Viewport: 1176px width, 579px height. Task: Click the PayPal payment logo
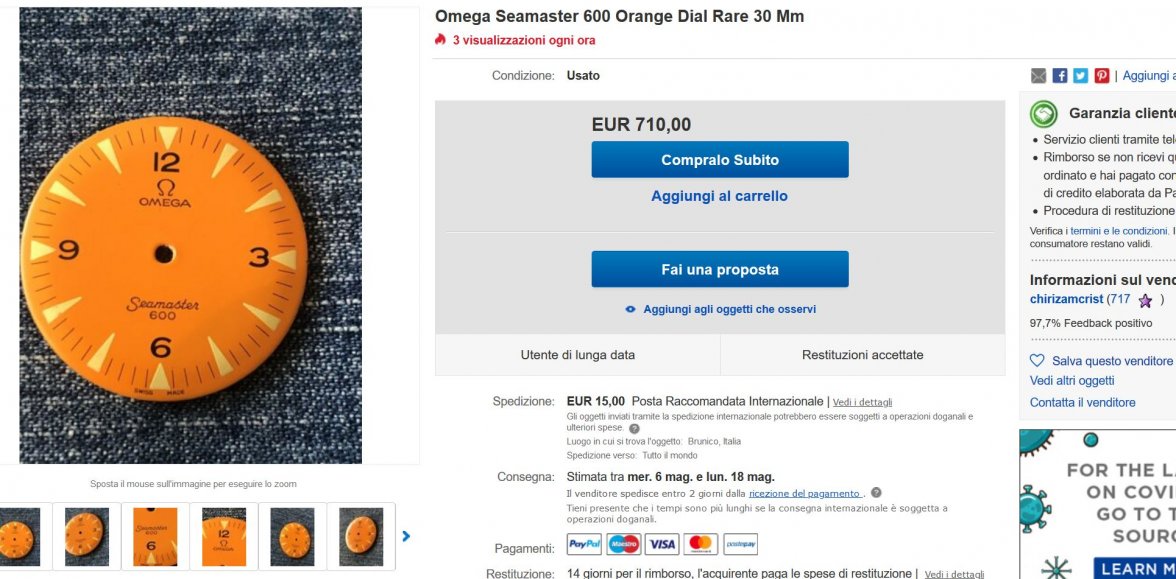[x=584, y=544]
